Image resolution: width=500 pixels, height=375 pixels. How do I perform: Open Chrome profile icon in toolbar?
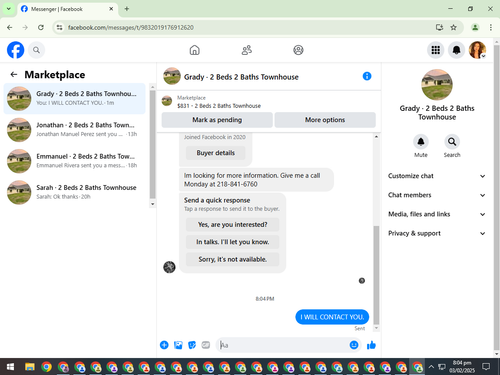475,27
